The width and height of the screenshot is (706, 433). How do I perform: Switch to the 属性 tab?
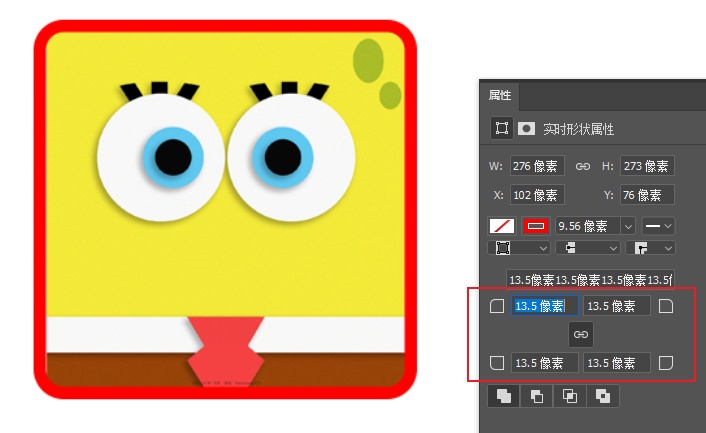[x=499, y=95]
